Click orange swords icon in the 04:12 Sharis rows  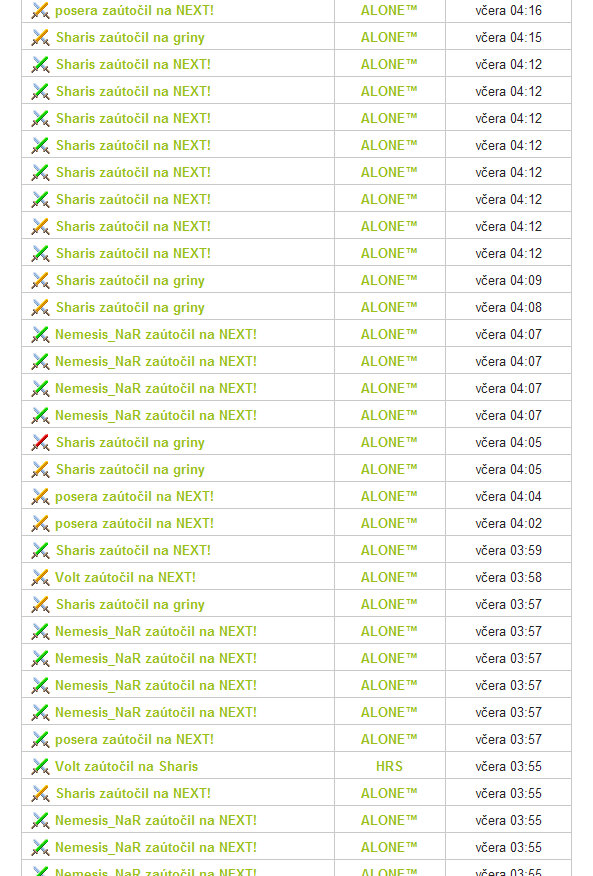point(40,226)
